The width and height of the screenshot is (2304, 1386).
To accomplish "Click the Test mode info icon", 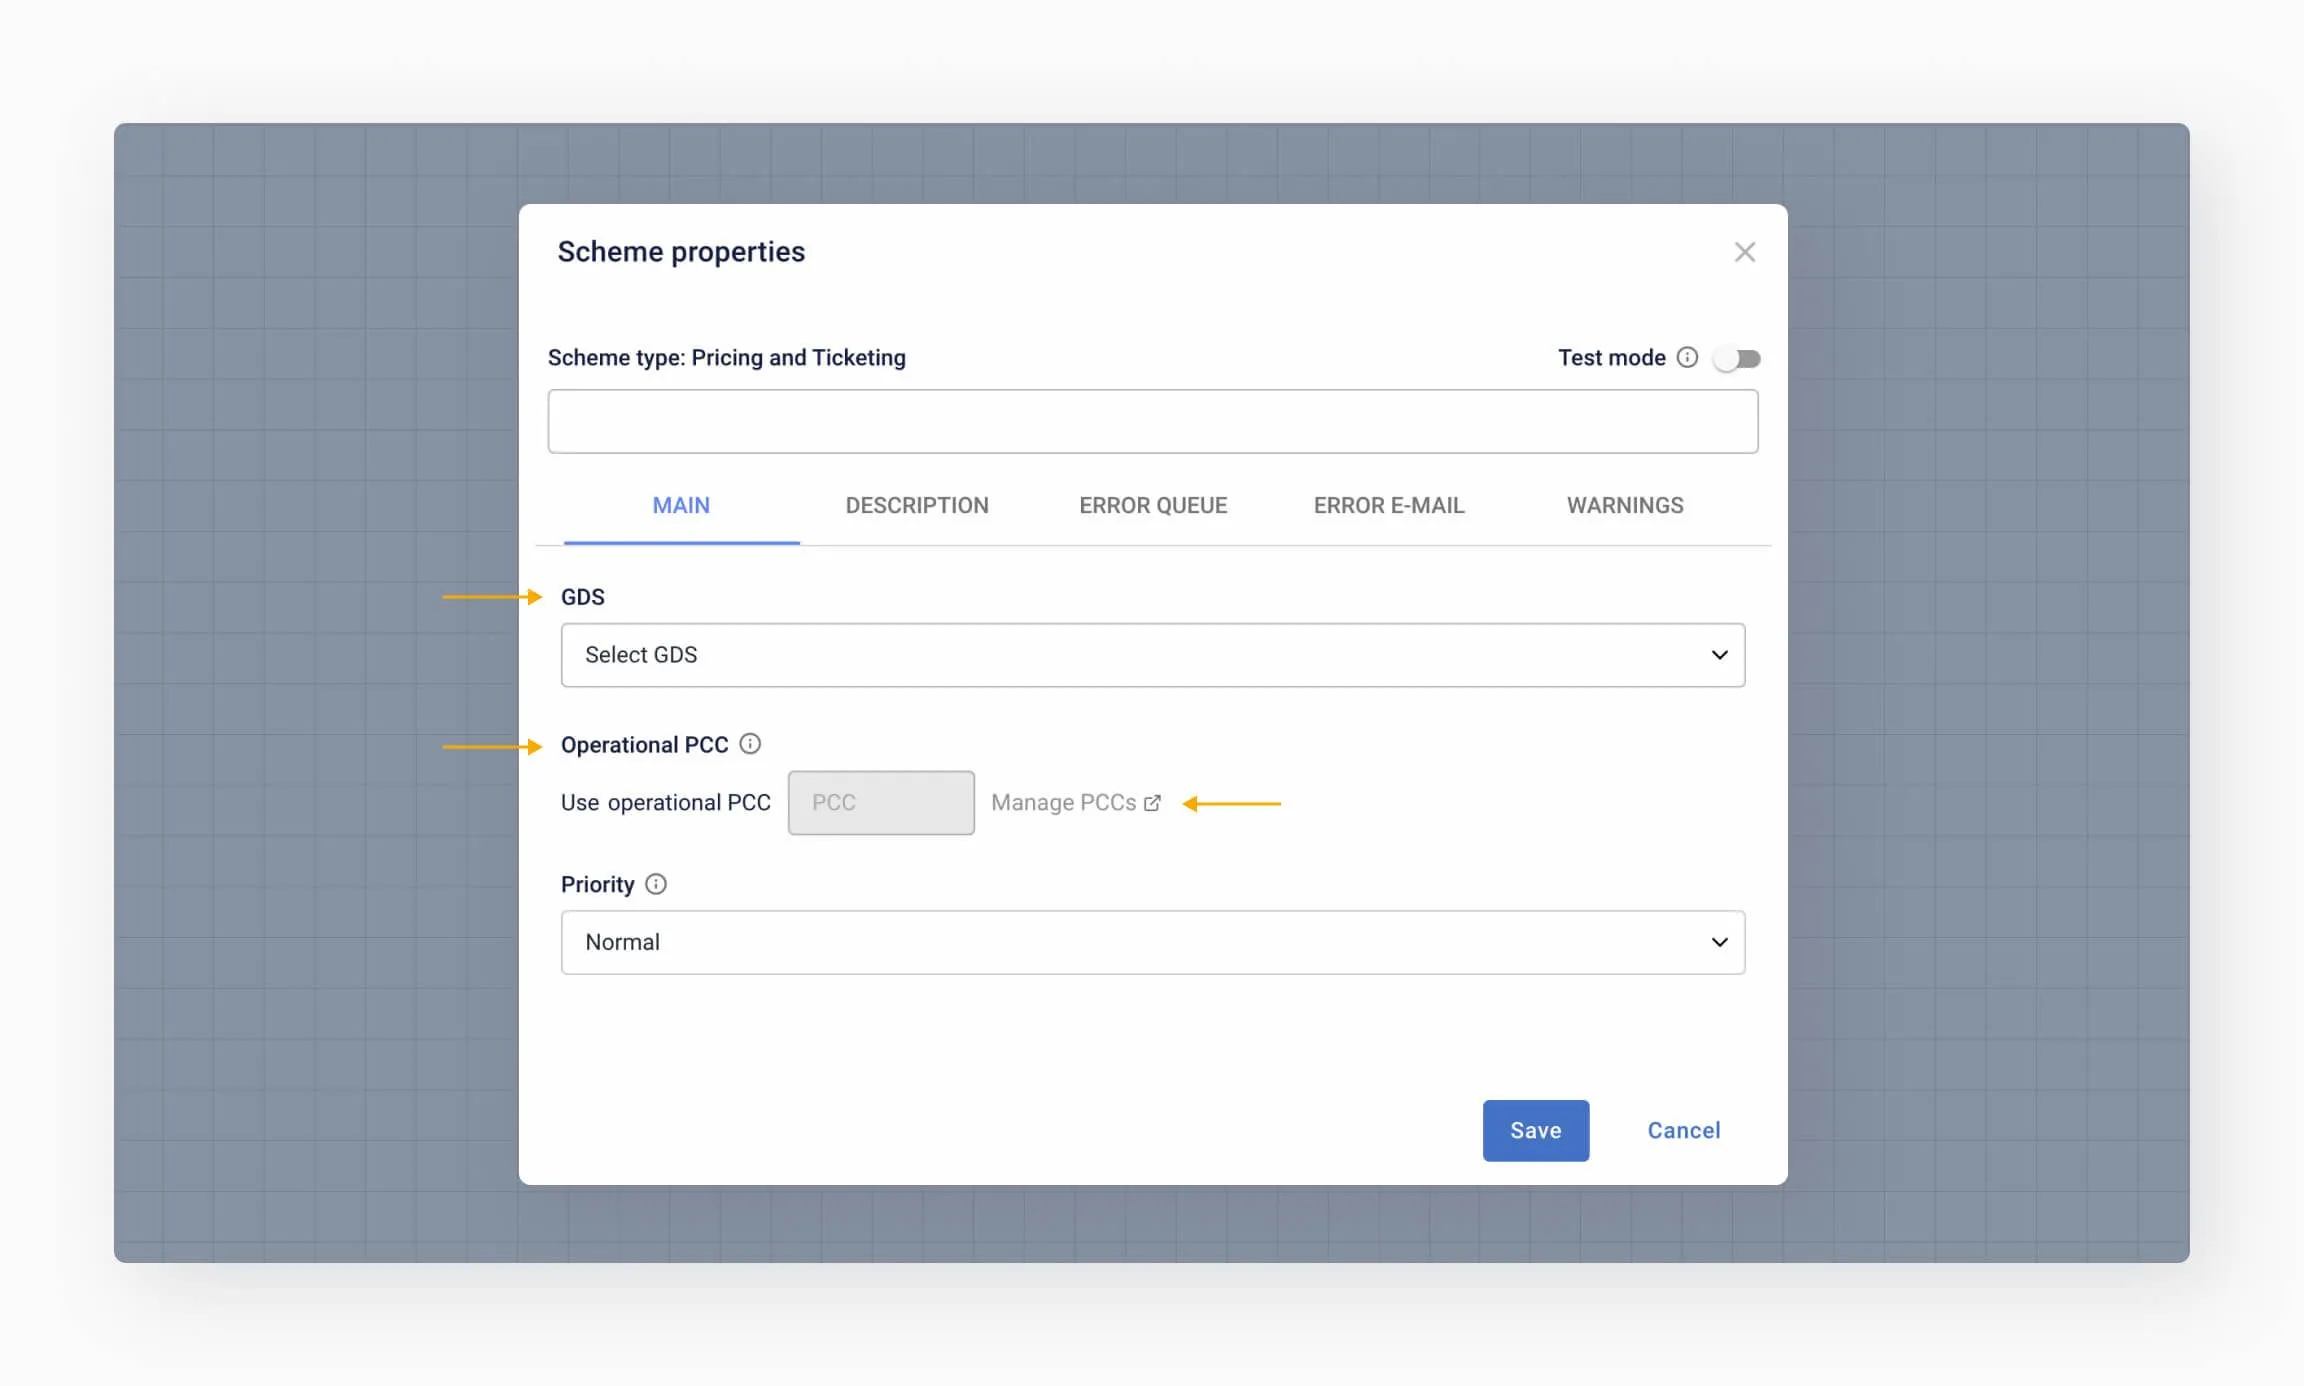I will click(x=1687, y=358).
